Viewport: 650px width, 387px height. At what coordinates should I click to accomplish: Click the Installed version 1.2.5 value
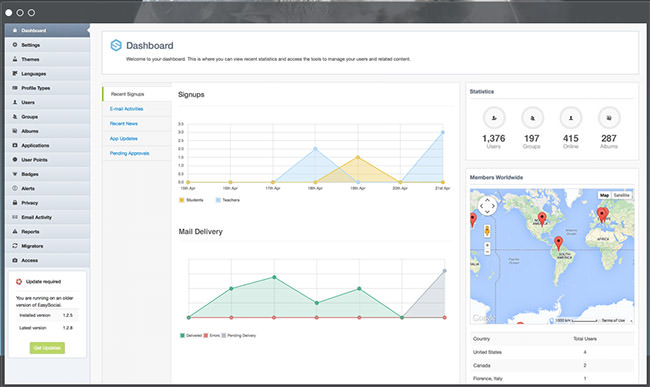68,315
